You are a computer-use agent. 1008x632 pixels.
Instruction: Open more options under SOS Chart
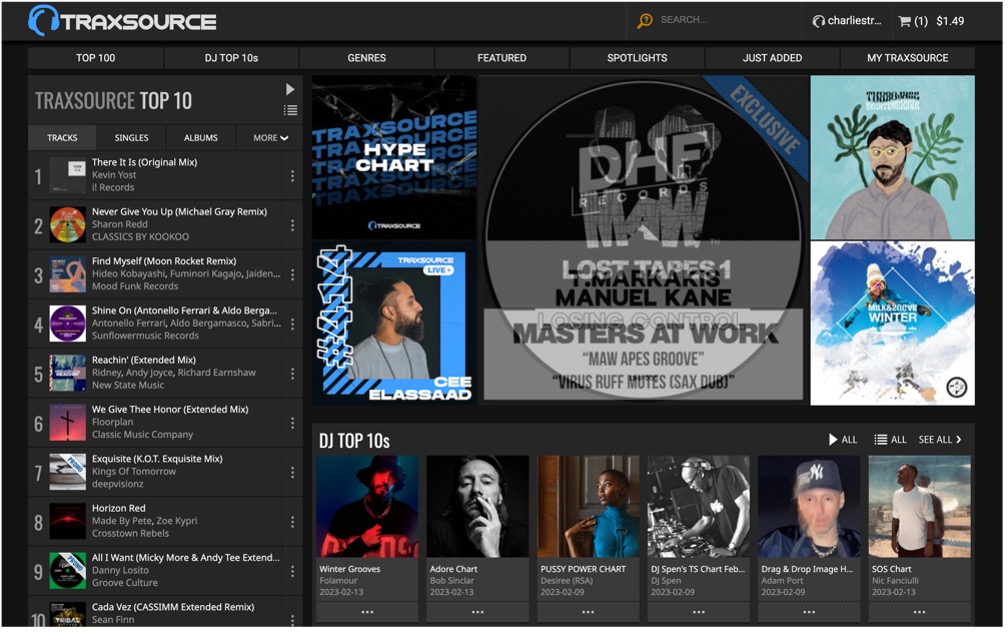[x=920, y=612]
